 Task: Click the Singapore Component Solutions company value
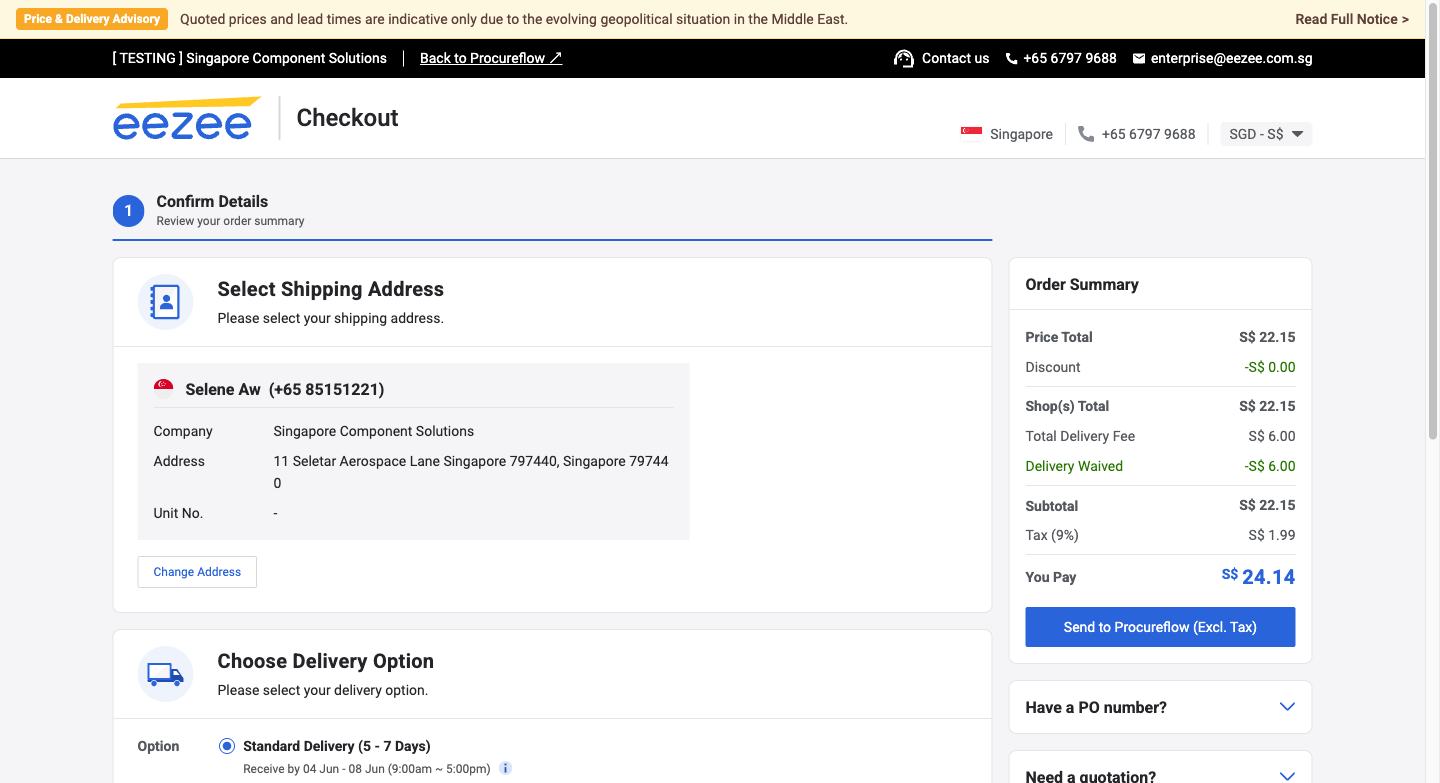click(x=374, y=431)
